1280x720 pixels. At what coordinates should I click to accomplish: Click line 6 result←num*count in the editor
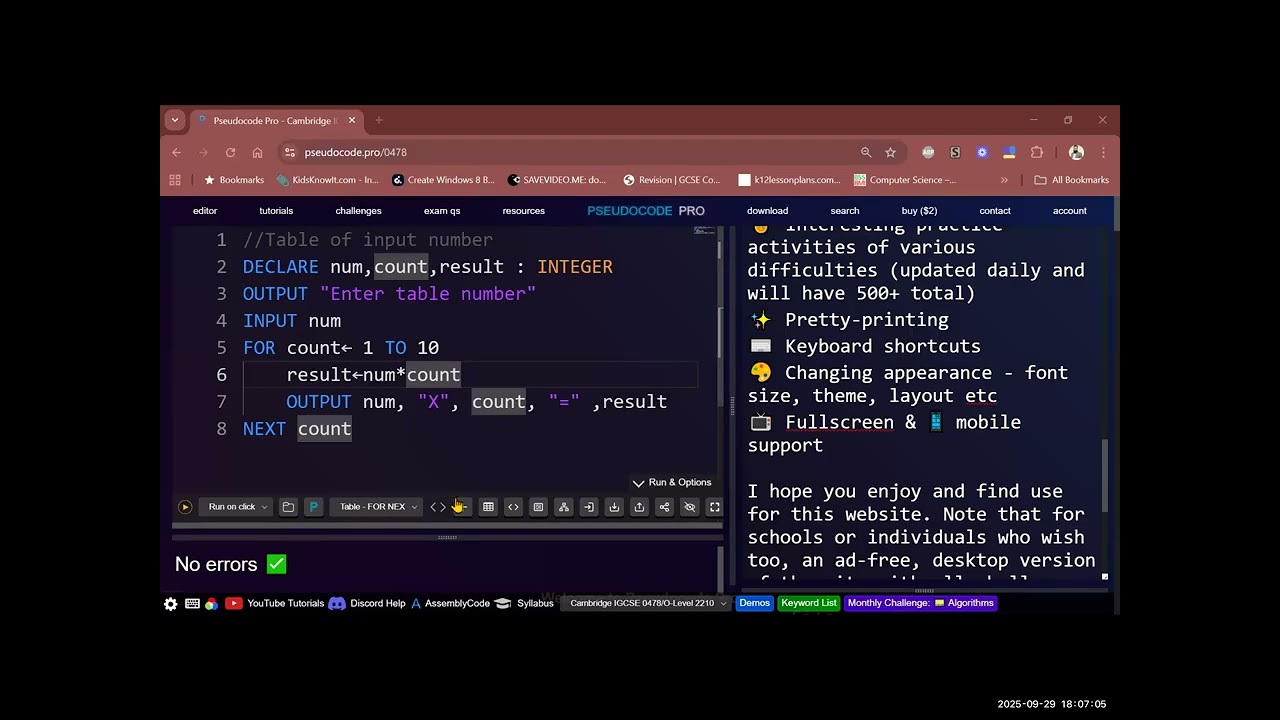(373, 375)
